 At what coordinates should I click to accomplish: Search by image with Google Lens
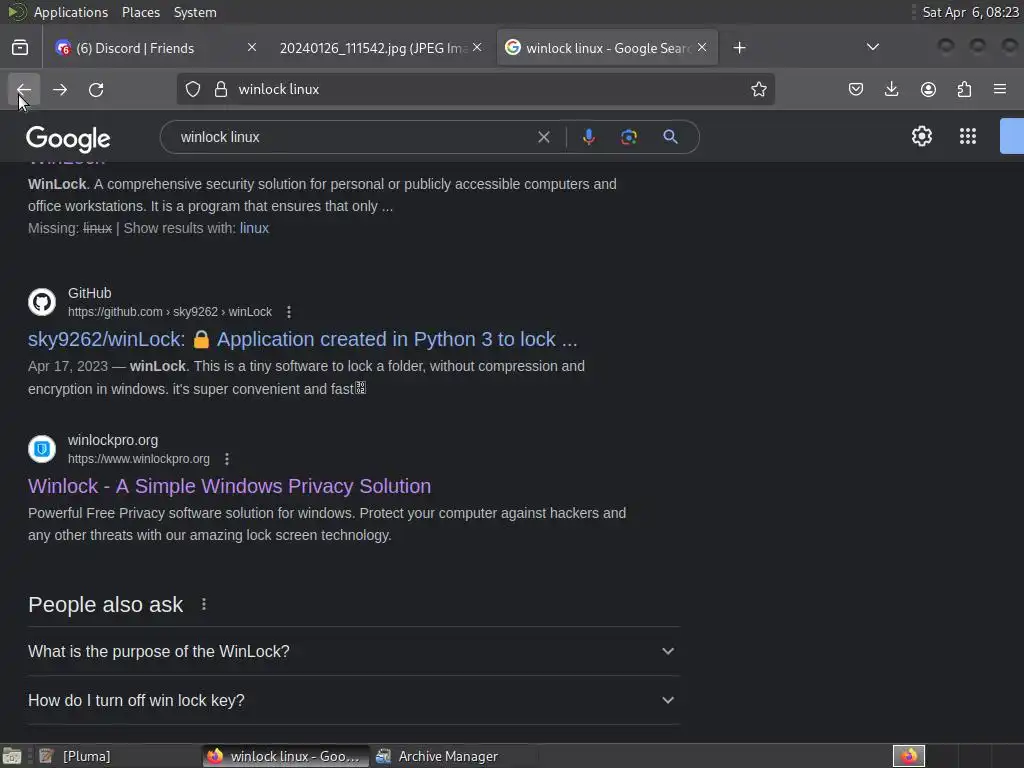click(629, 137)
